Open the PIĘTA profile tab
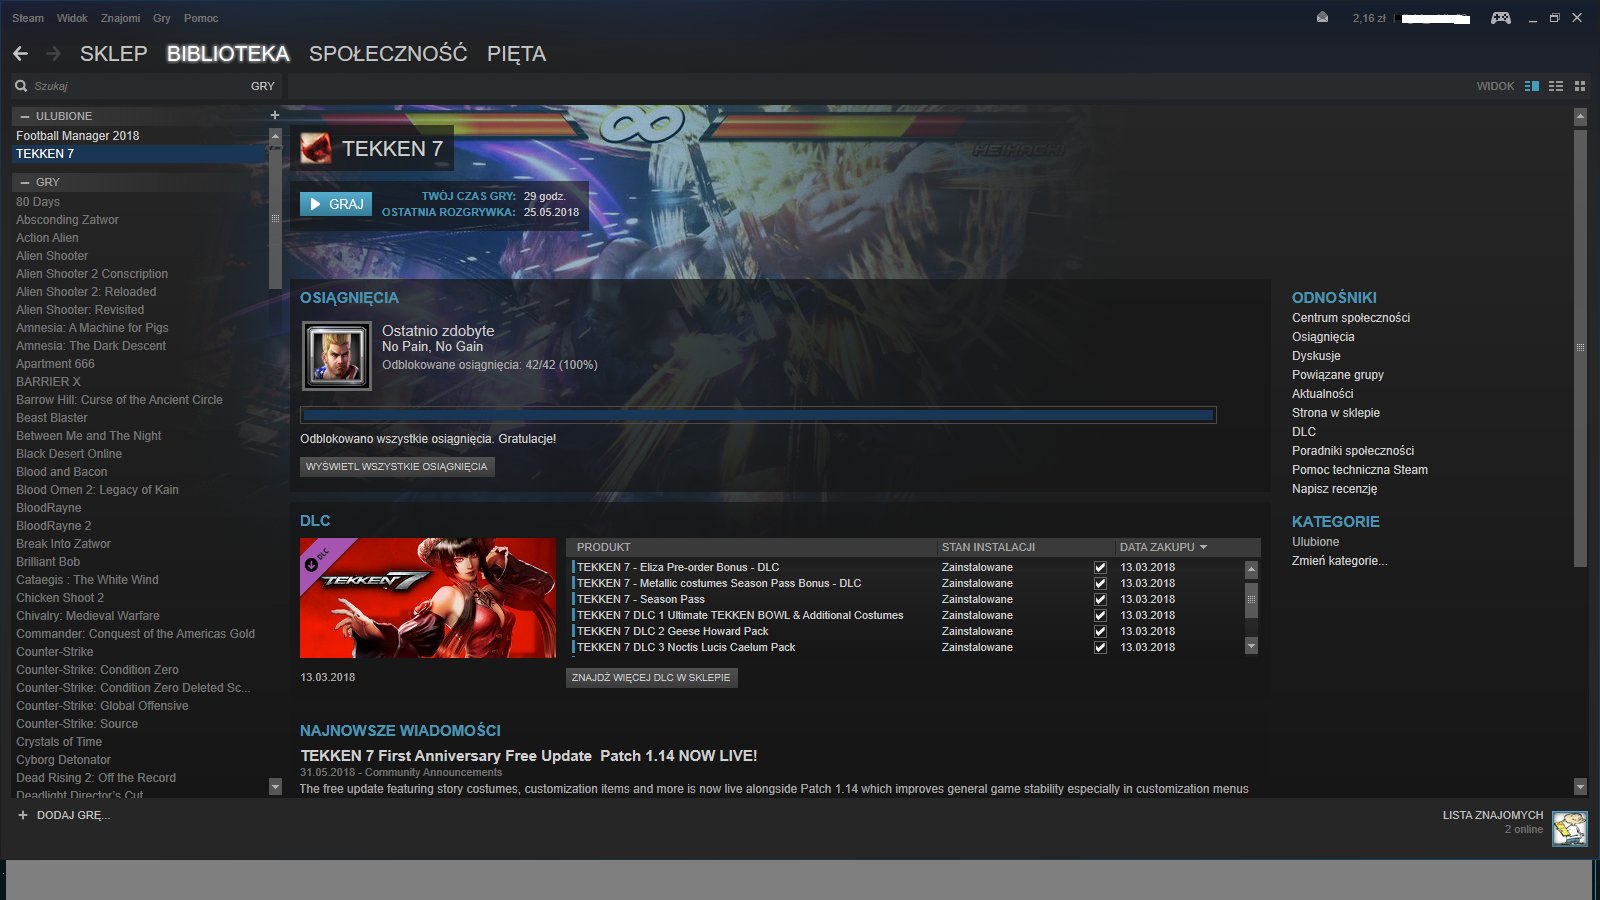Screen dimensions: 1600x900 [516, 54]
